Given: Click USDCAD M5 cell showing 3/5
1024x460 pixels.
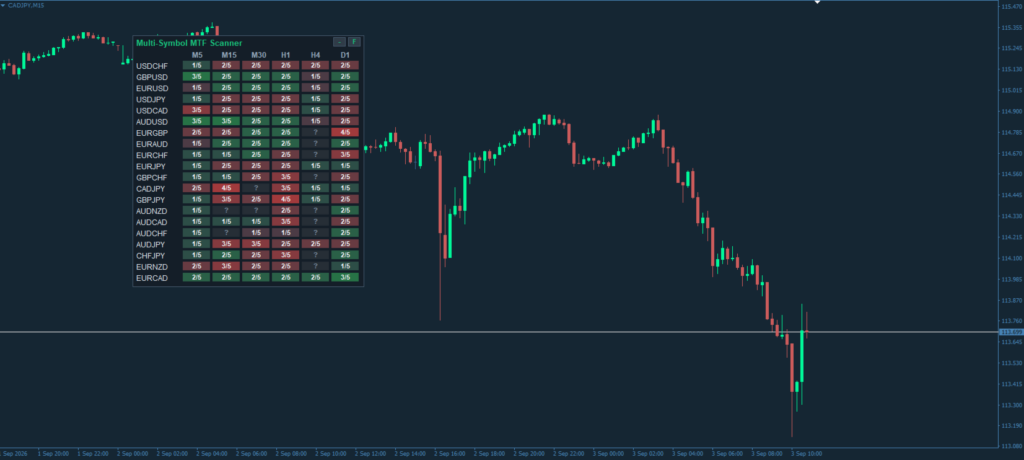Looking at the screenshot, I should (197, 110).
